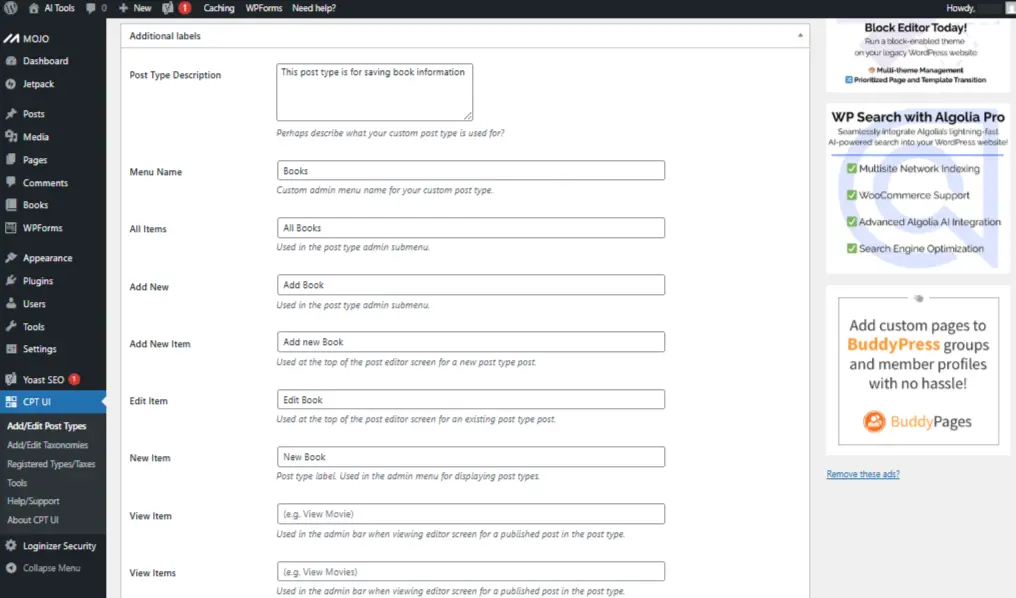Open Dashboard from the sidebar
The image size is (1016, 598).
pyautogui.click(x=45, y=61)
